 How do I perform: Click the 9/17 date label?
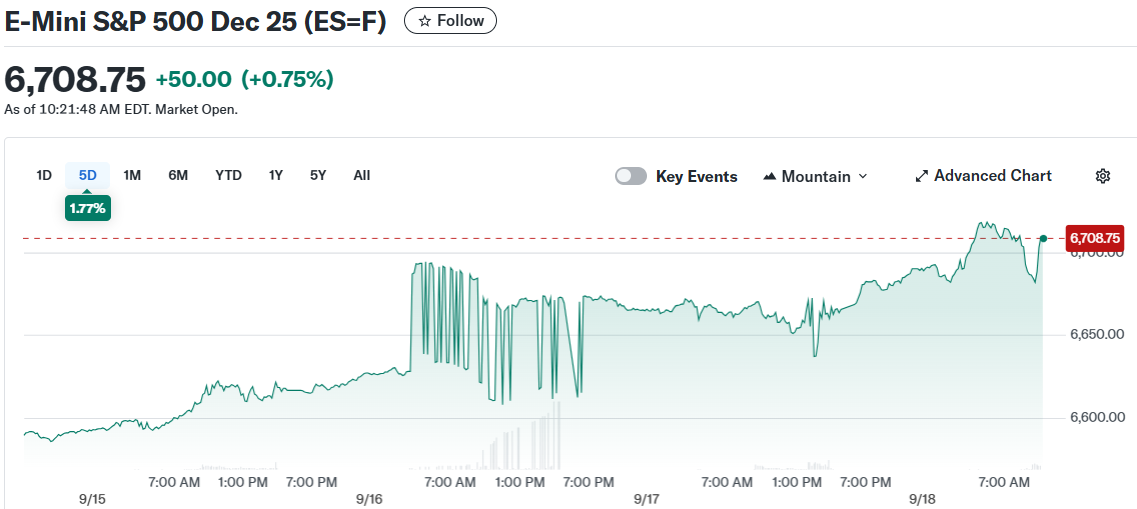click(x=647, y=500)
